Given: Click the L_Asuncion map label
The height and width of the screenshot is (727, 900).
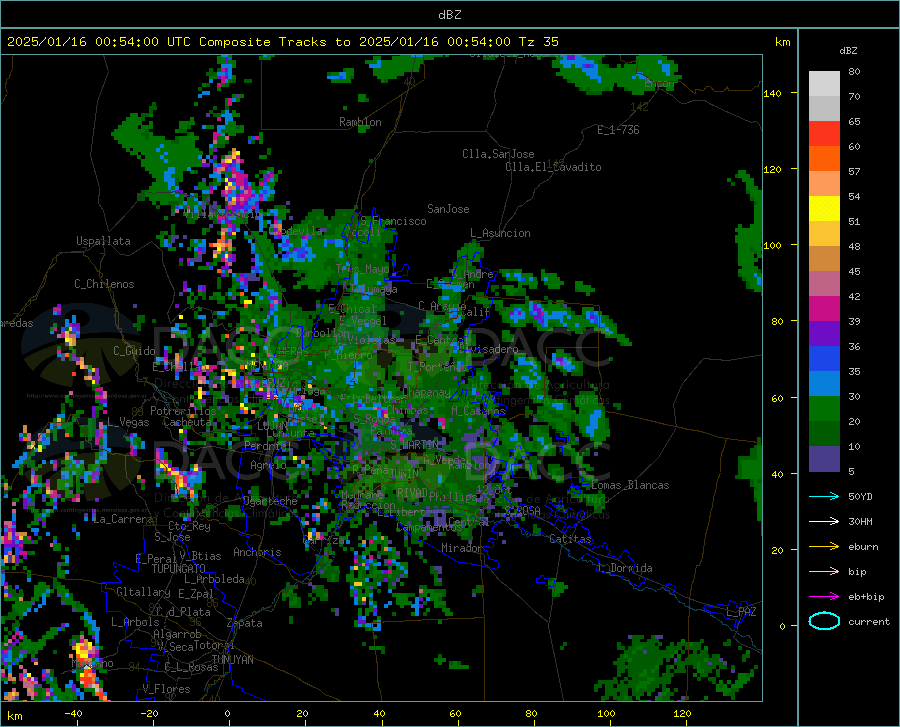Looking at the screenshot, I should click(x=500, y=233).
